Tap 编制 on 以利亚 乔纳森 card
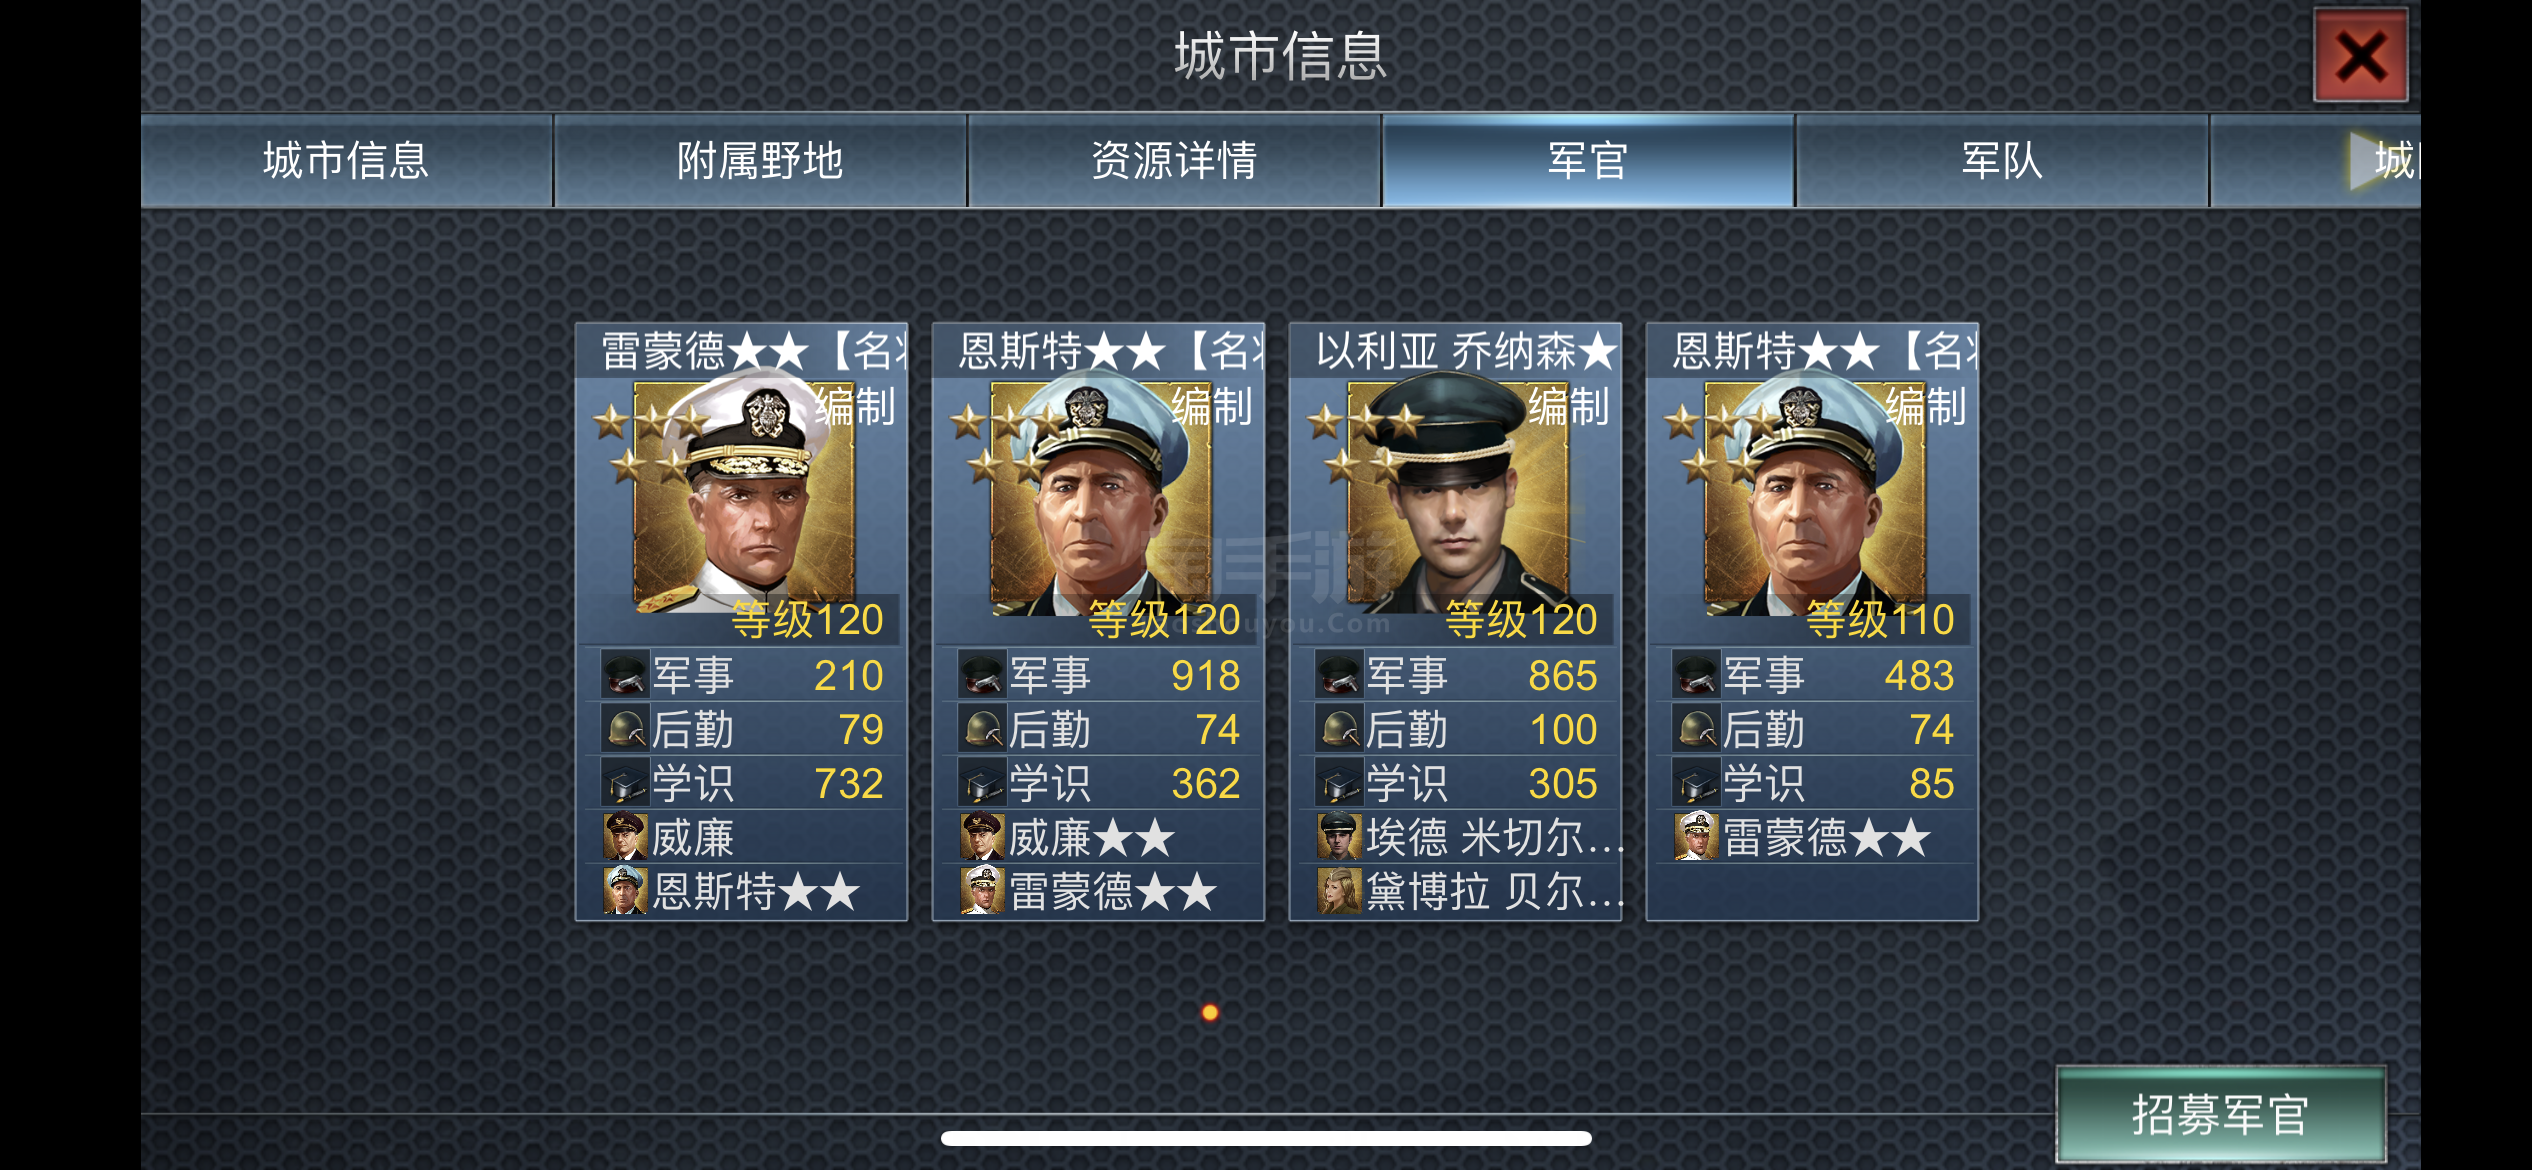Viewport: 2532px width, 1170px height. (1569, 407)
